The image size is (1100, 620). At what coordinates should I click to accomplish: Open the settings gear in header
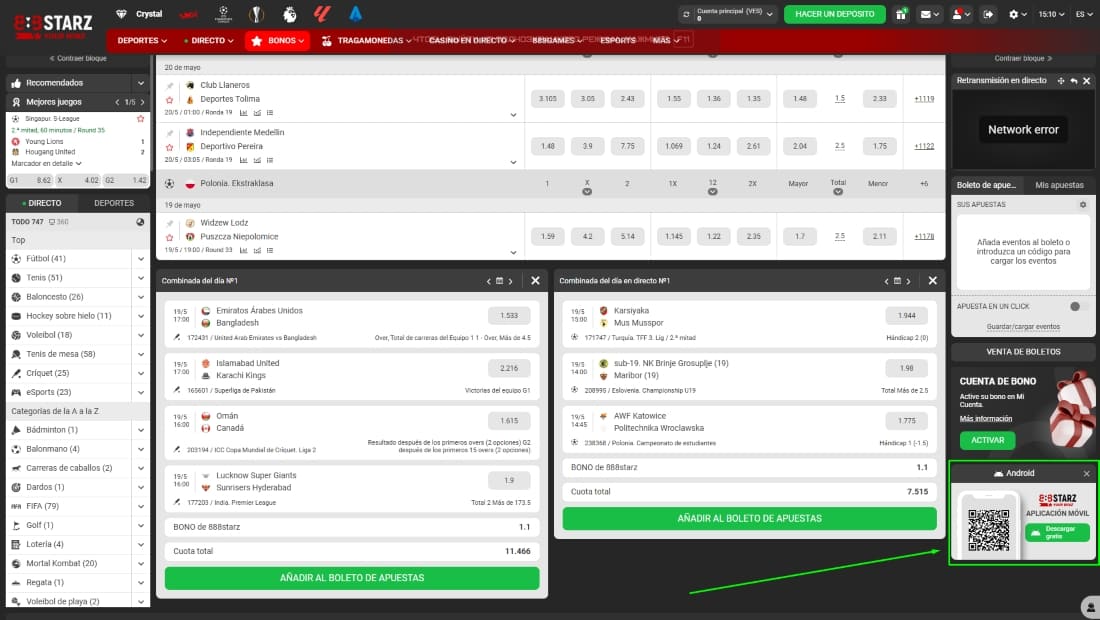[1017, 14]
